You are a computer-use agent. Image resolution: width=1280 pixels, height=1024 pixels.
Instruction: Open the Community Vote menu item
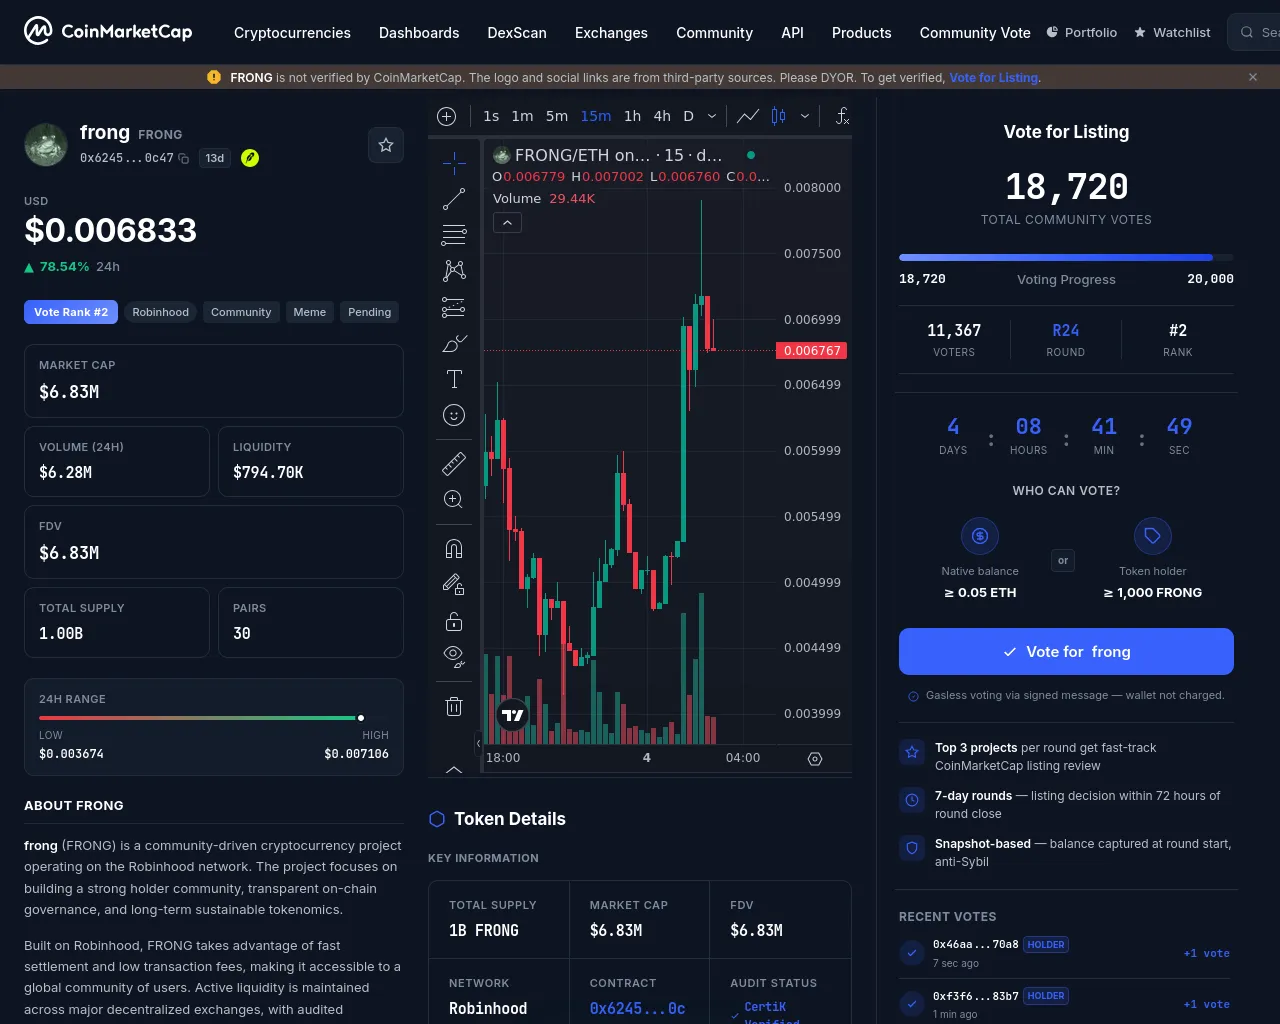(975, 32)
